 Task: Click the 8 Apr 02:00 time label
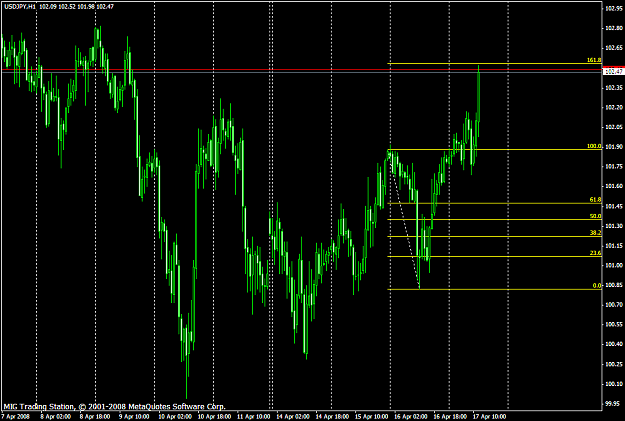55,417
